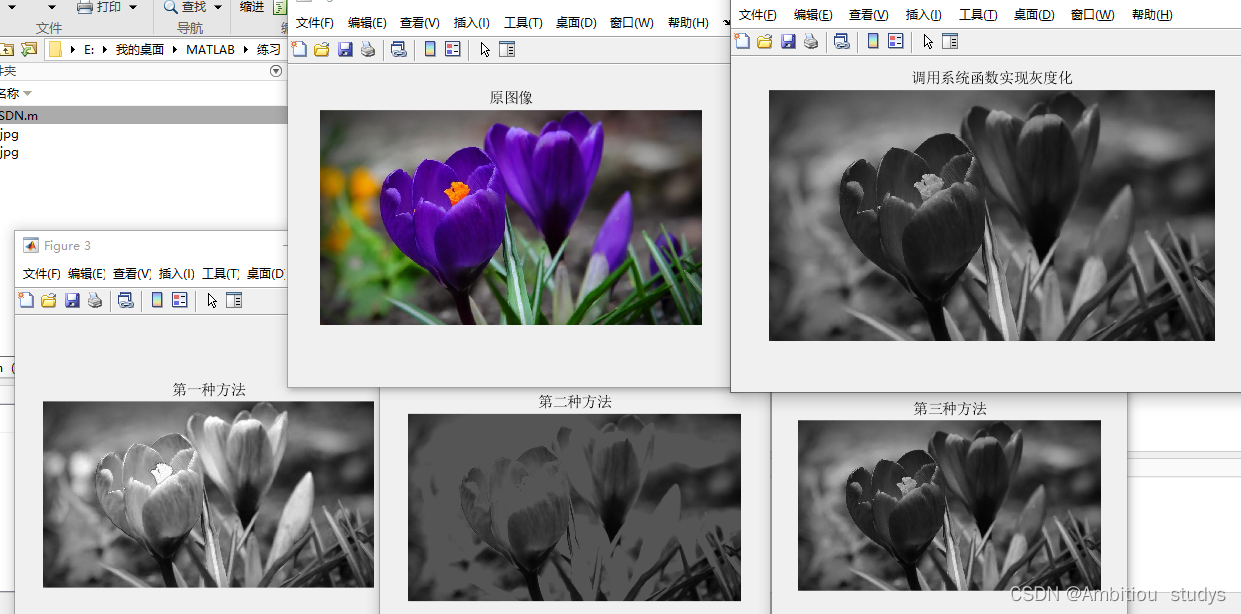Insert colorbar in Figure 3
1241x614 pixels.
point(157,300)
